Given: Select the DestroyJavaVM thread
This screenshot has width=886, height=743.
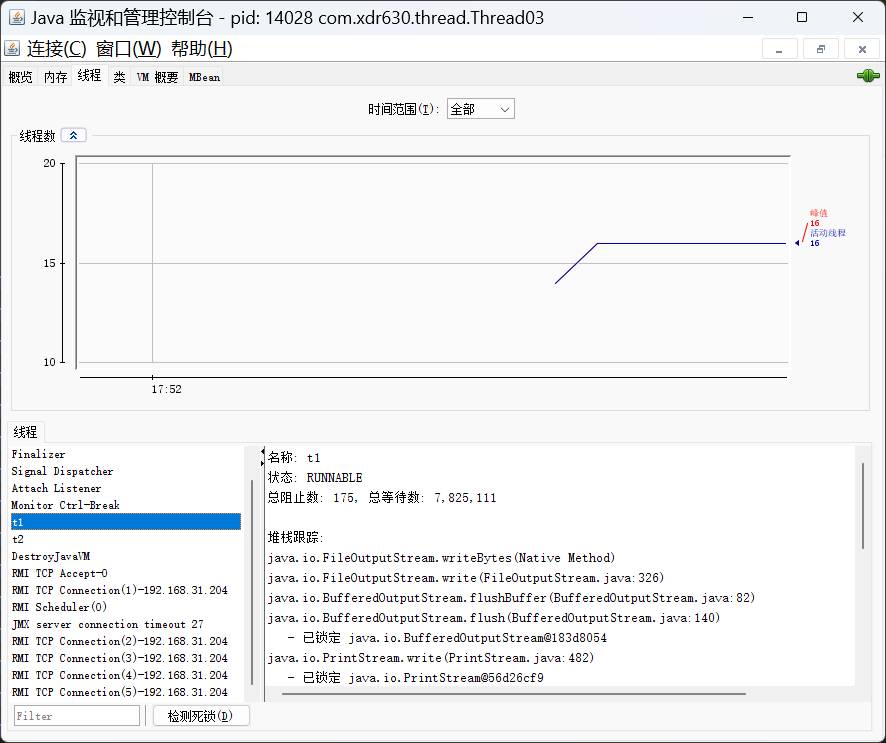Looking at the screenshot, I should [x=126, y=556].
